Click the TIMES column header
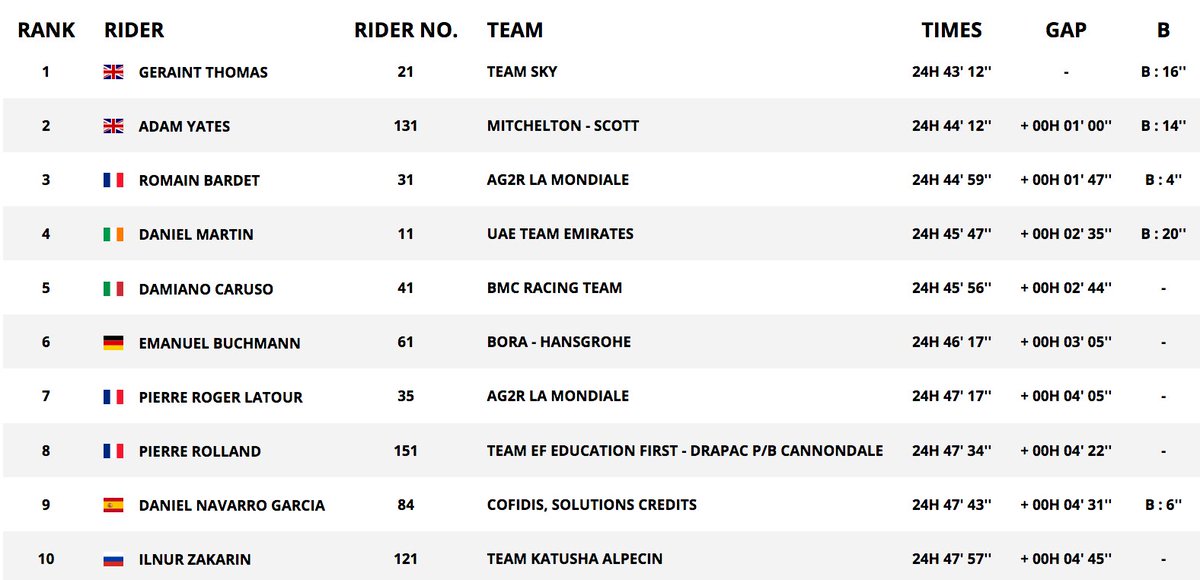Screen dimensions: 1200x580 (x=952, y=30)
